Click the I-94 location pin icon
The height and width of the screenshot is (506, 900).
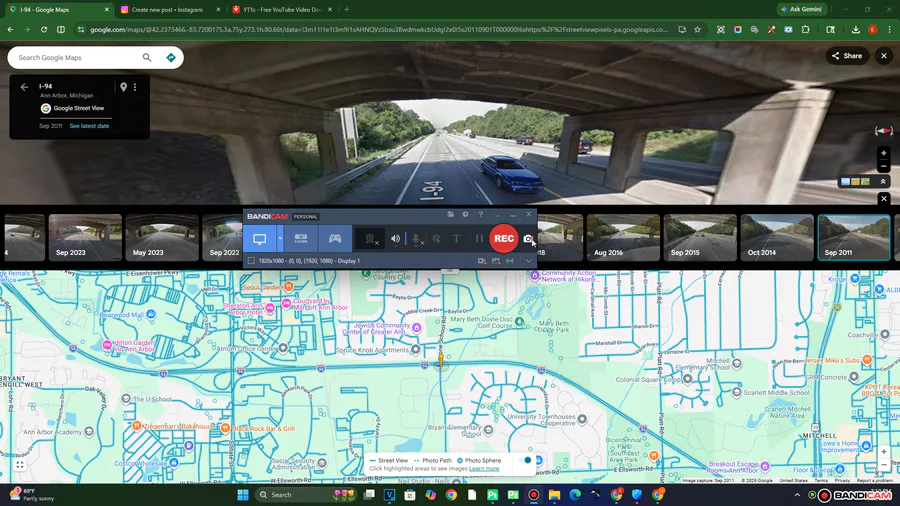coord(123,87)
